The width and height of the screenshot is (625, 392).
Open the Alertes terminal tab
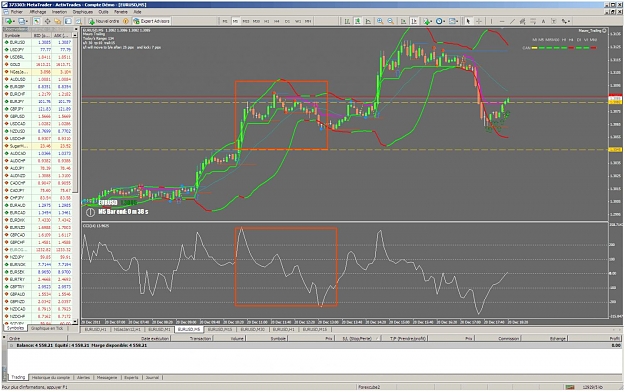point(83,377)
